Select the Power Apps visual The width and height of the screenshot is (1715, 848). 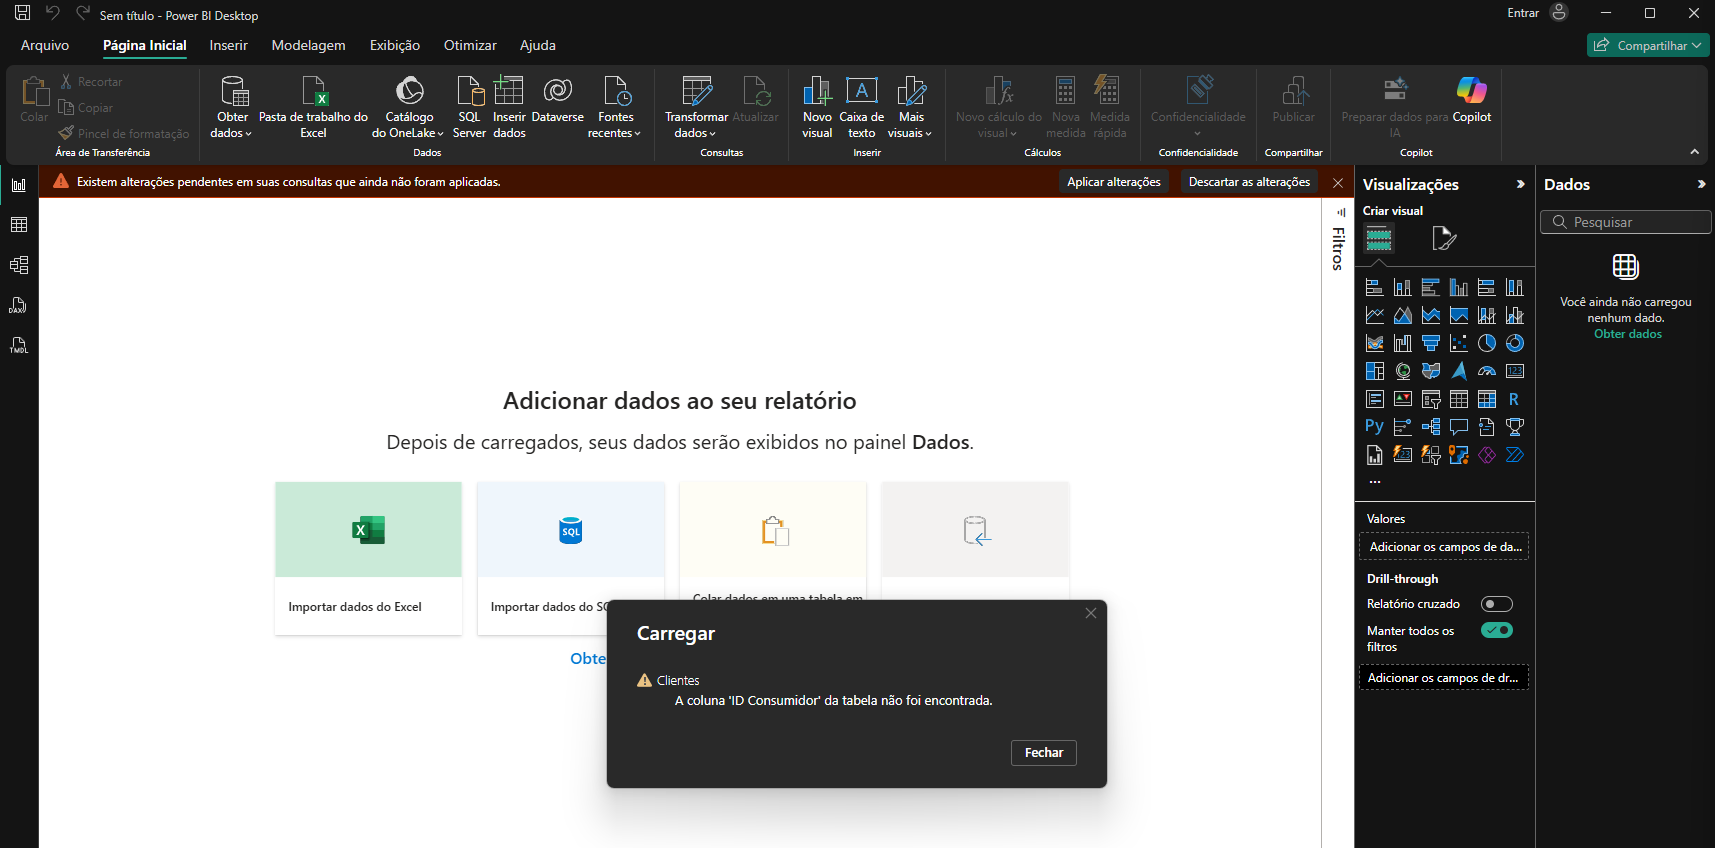tap(1487, 455)
